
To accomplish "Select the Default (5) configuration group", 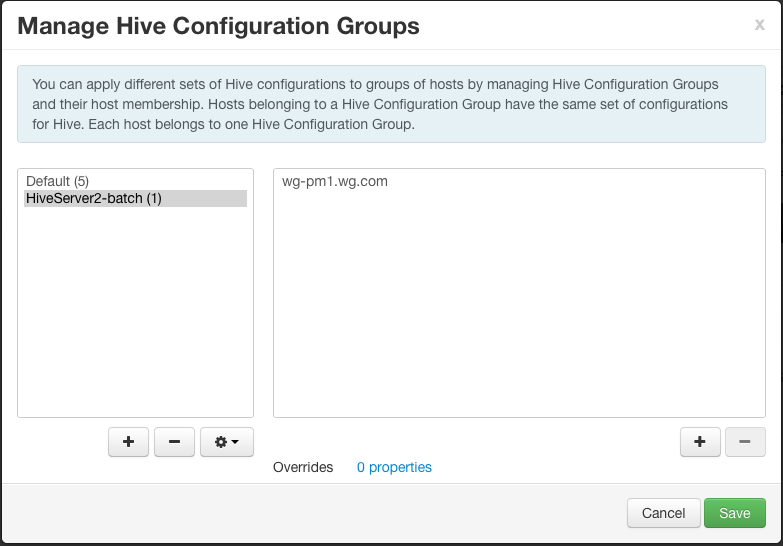I will (x=135, y=181).
